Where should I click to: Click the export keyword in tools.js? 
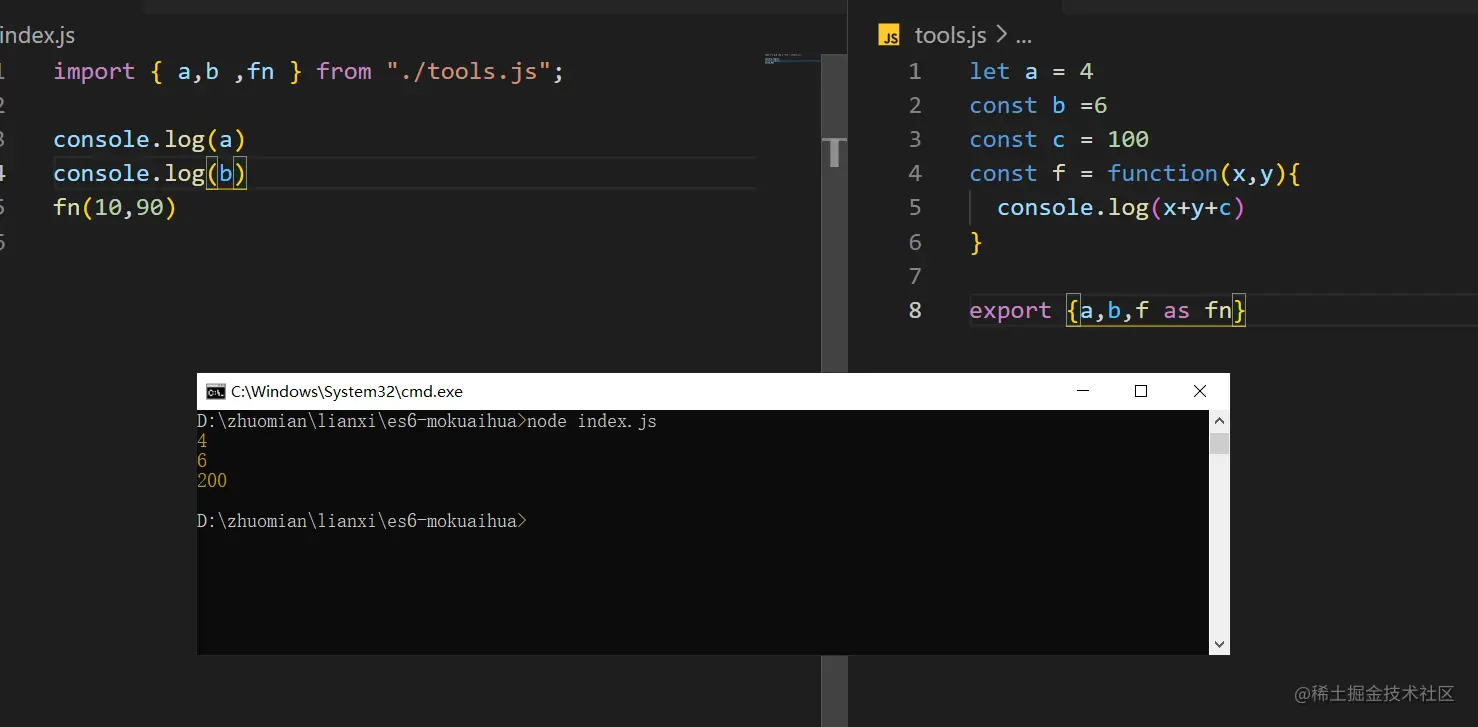pos(1010,310)
